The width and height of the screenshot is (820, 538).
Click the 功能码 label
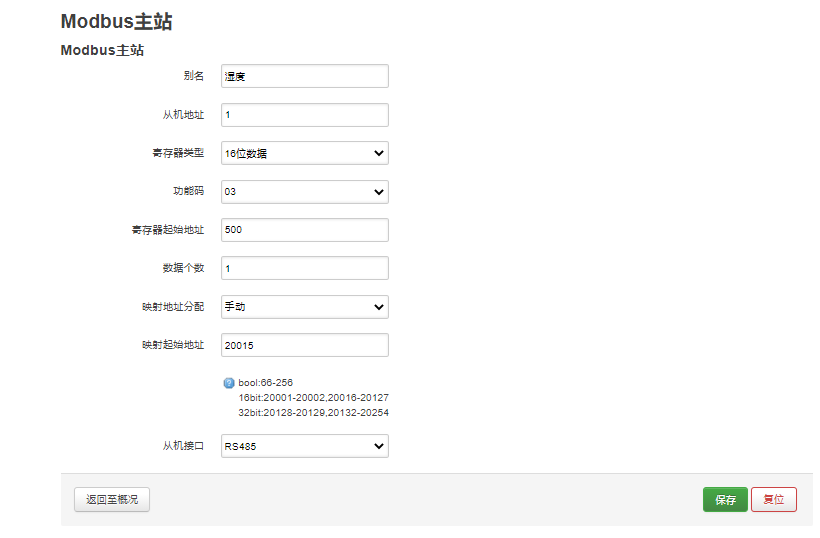(188, 191)
